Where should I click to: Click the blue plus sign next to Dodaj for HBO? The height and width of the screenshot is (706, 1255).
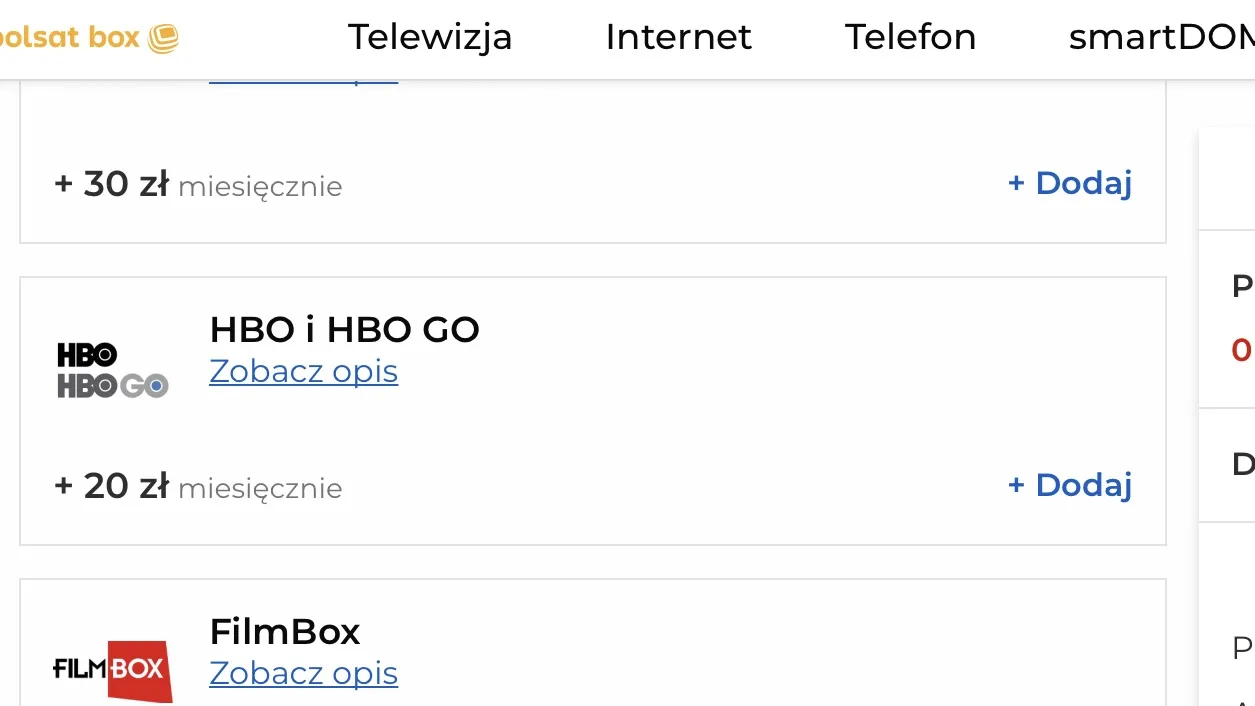(x=1016, y=485)
